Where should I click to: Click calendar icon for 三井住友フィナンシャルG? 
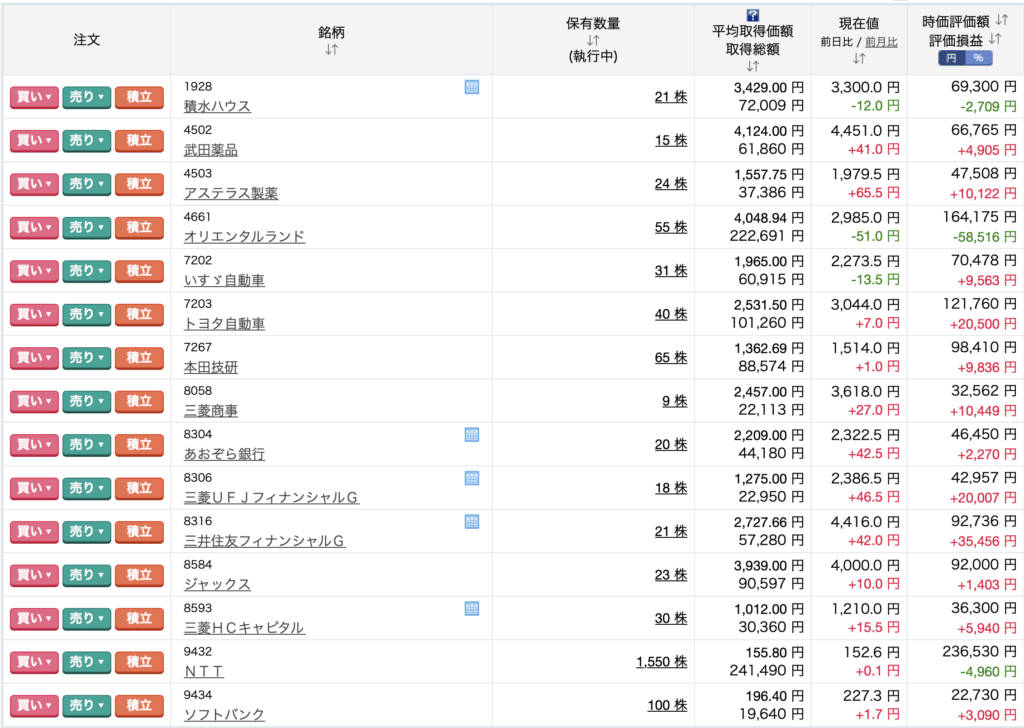[x=472, y=522]
